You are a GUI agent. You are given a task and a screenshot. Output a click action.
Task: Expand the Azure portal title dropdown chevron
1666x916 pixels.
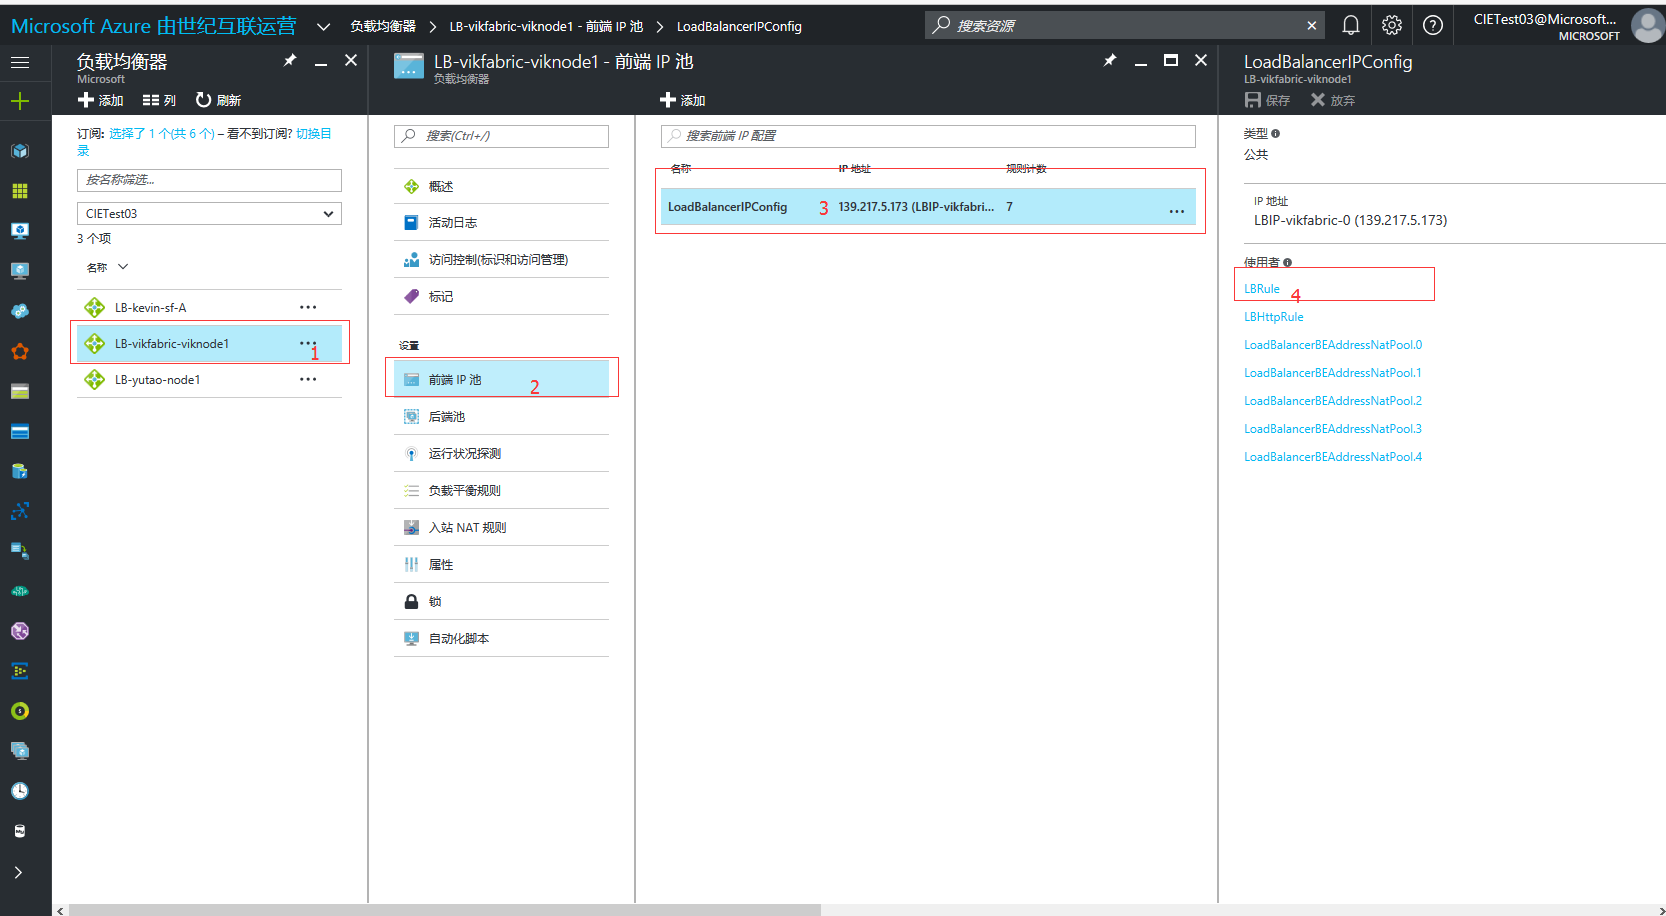pos(323,27)
